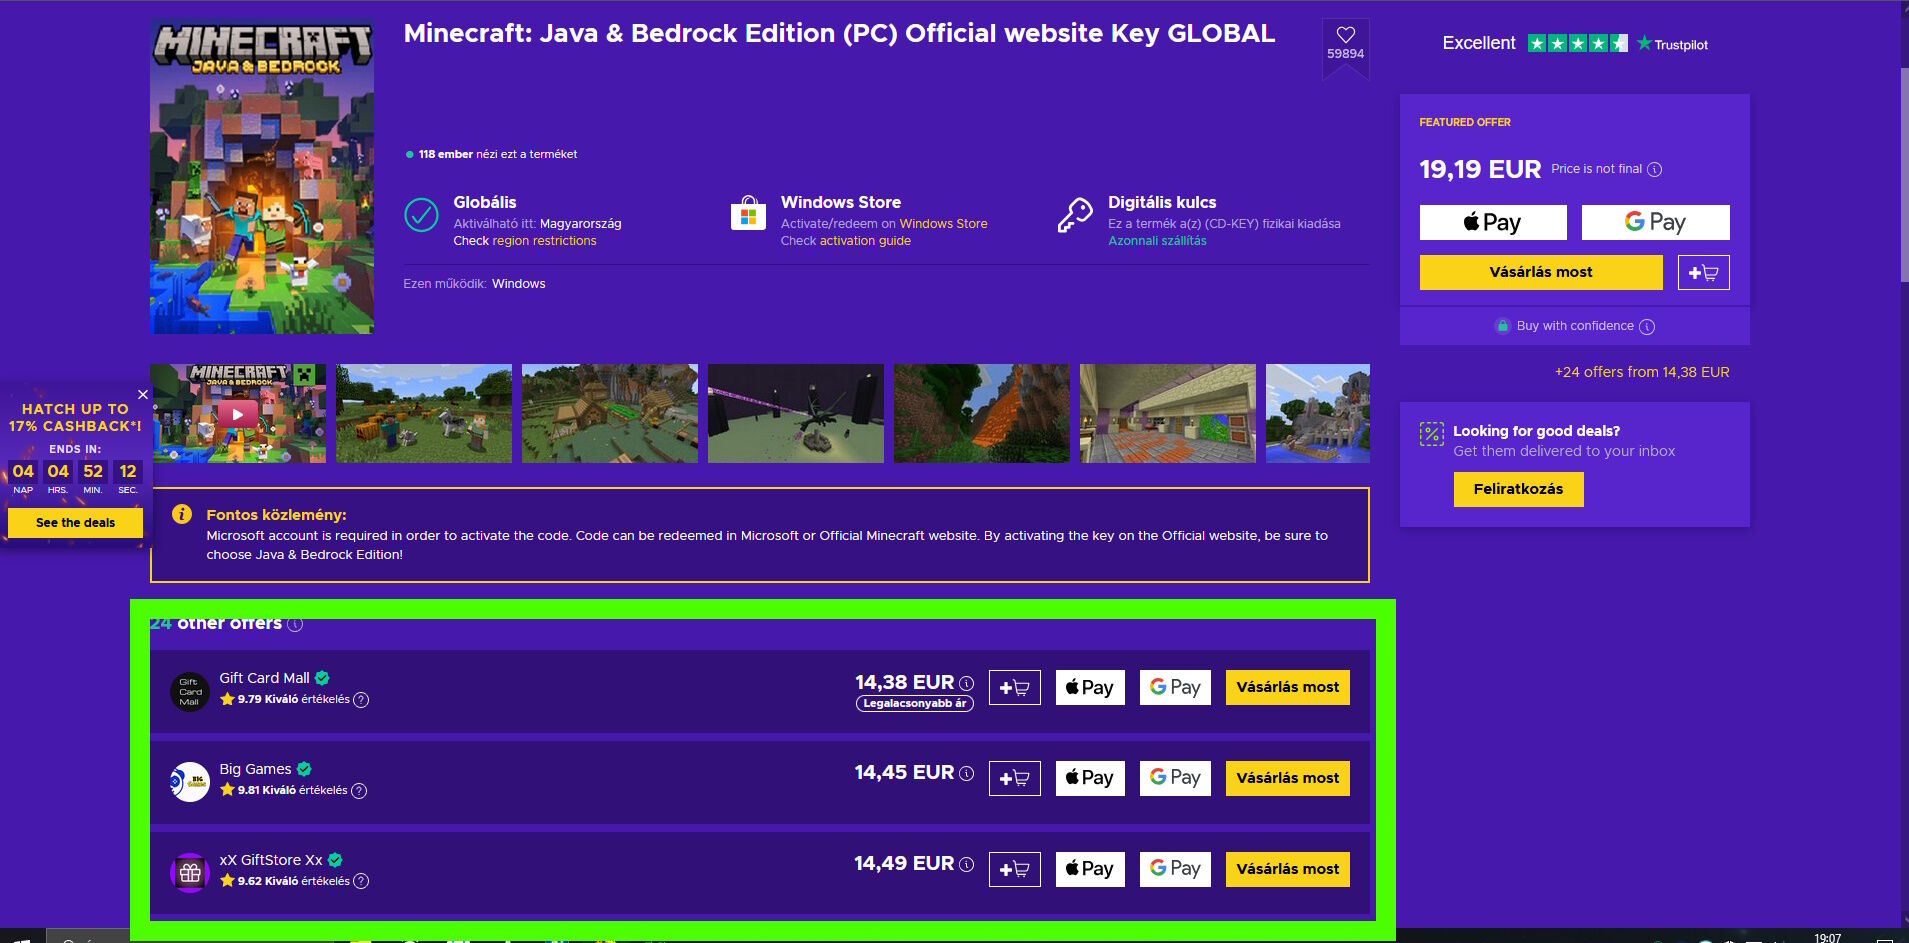1909x943 pixels.
Task: Click '118 ember nézi ezt a terméket' text
Action: point(497,154)
